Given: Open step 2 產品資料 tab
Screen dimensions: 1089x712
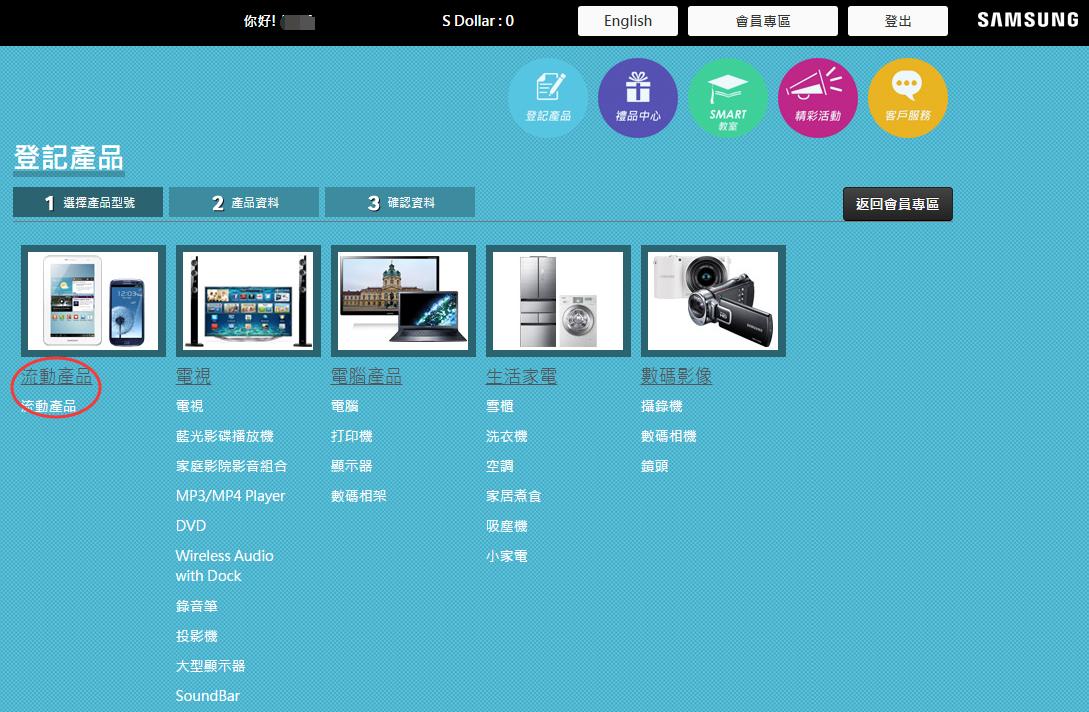Looking at the screenshot, I should point(244,201).
